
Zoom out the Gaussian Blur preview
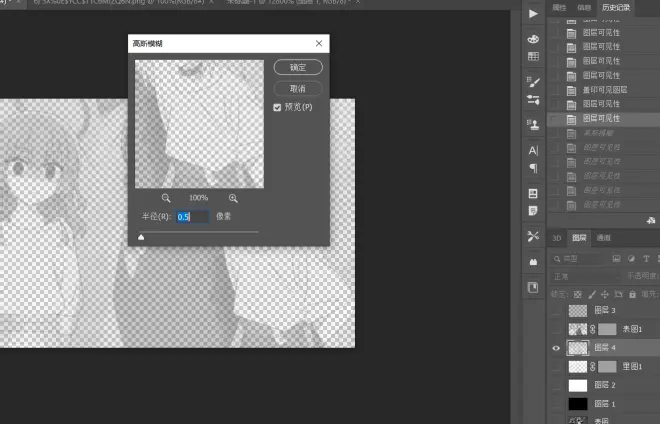tap(166, 198)
